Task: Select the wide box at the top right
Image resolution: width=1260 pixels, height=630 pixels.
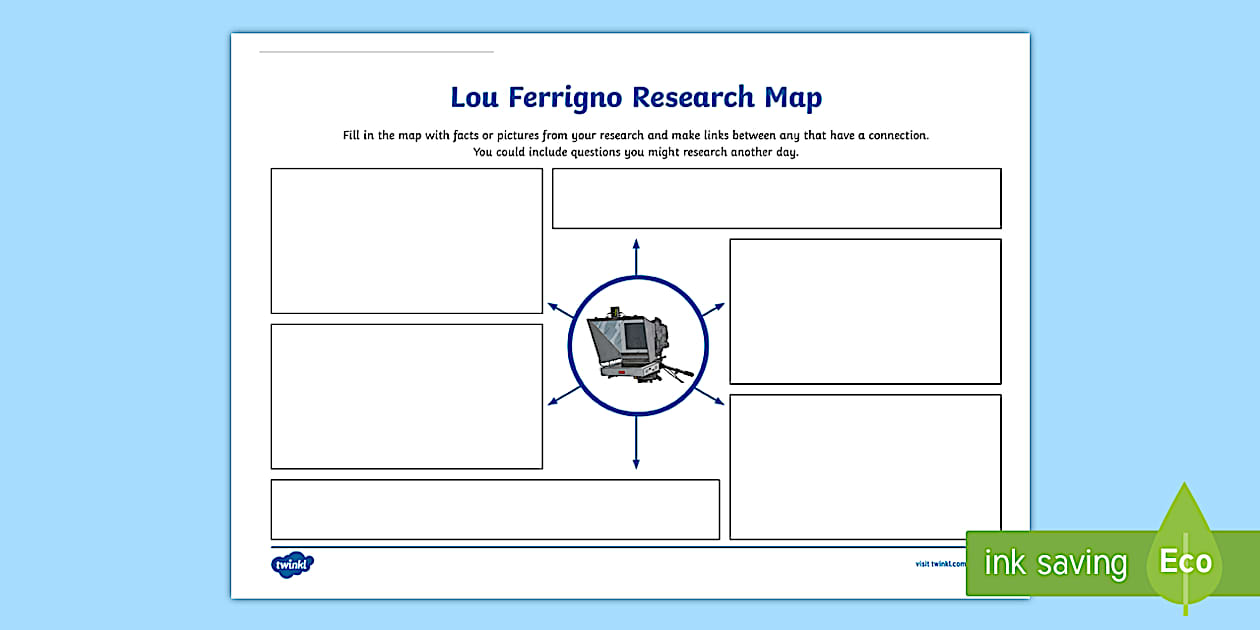Action: (777, 198)
